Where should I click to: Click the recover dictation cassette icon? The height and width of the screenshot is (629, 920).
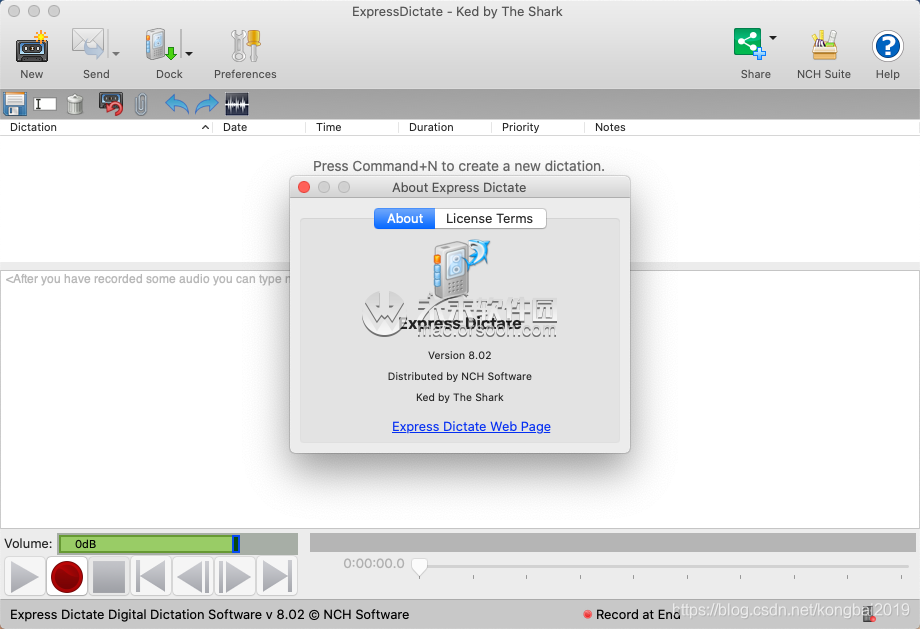[x=111, y=104]
